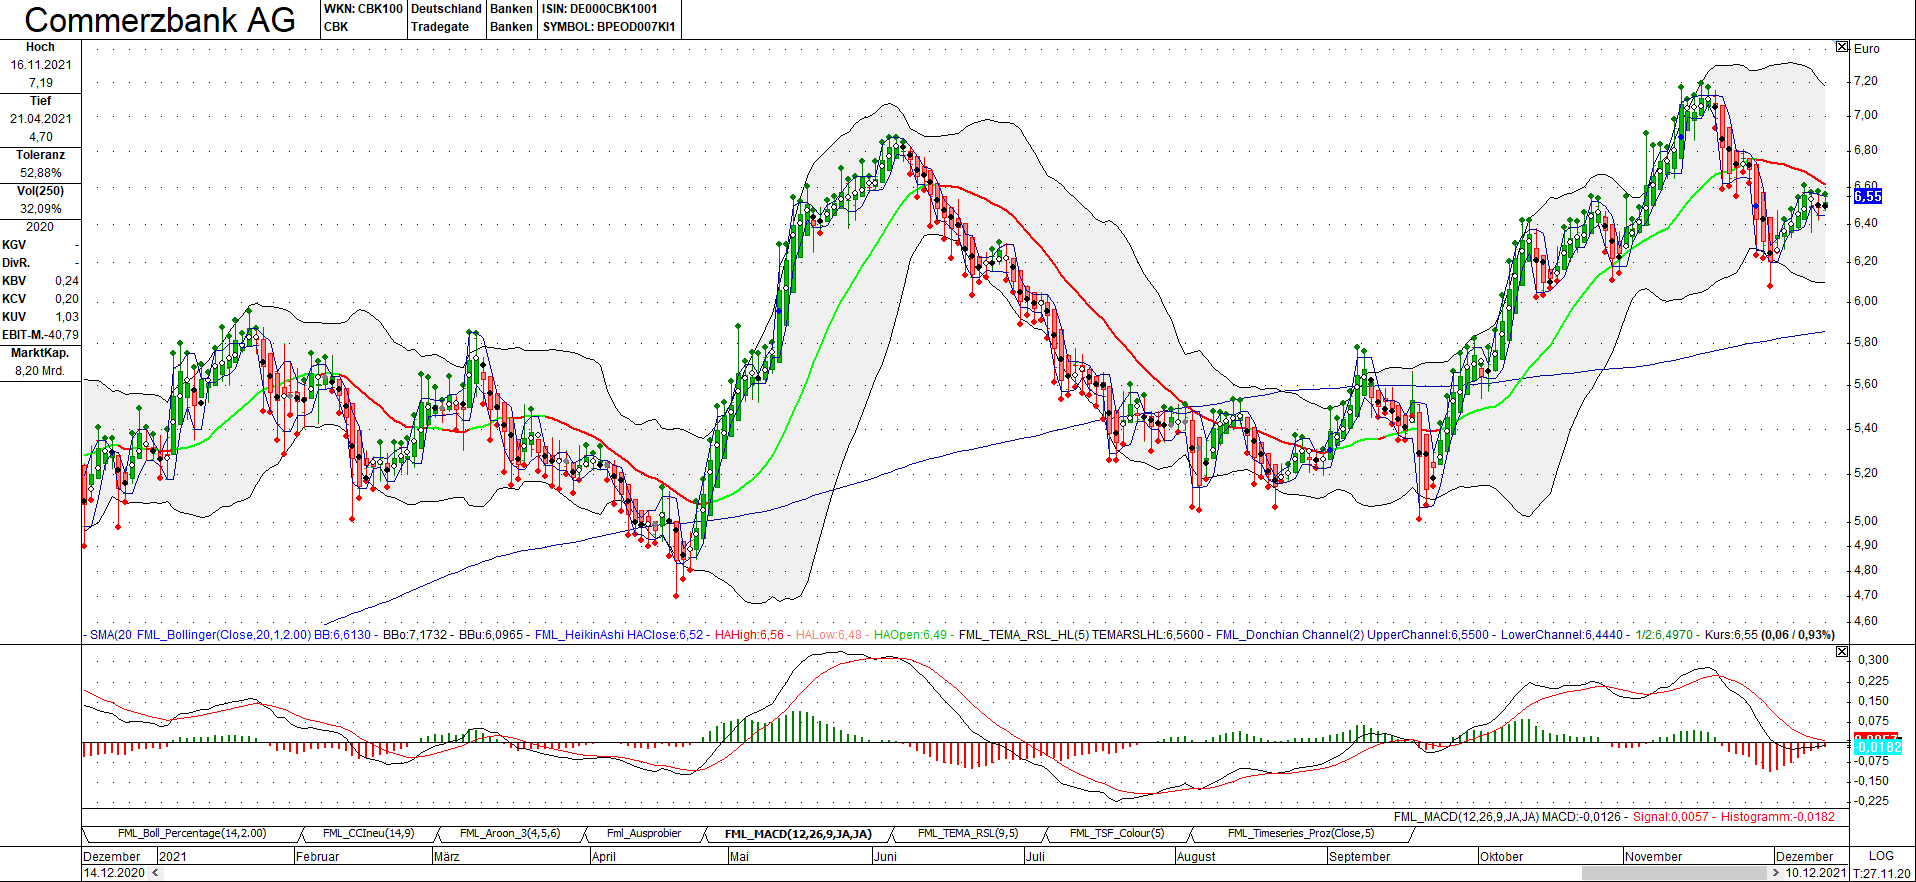Image resolution: width=1916 pixels, height=882 pixels.
Task: Click the SYMBOL: BPEOD007KI1 field
Action: (609, 27)
